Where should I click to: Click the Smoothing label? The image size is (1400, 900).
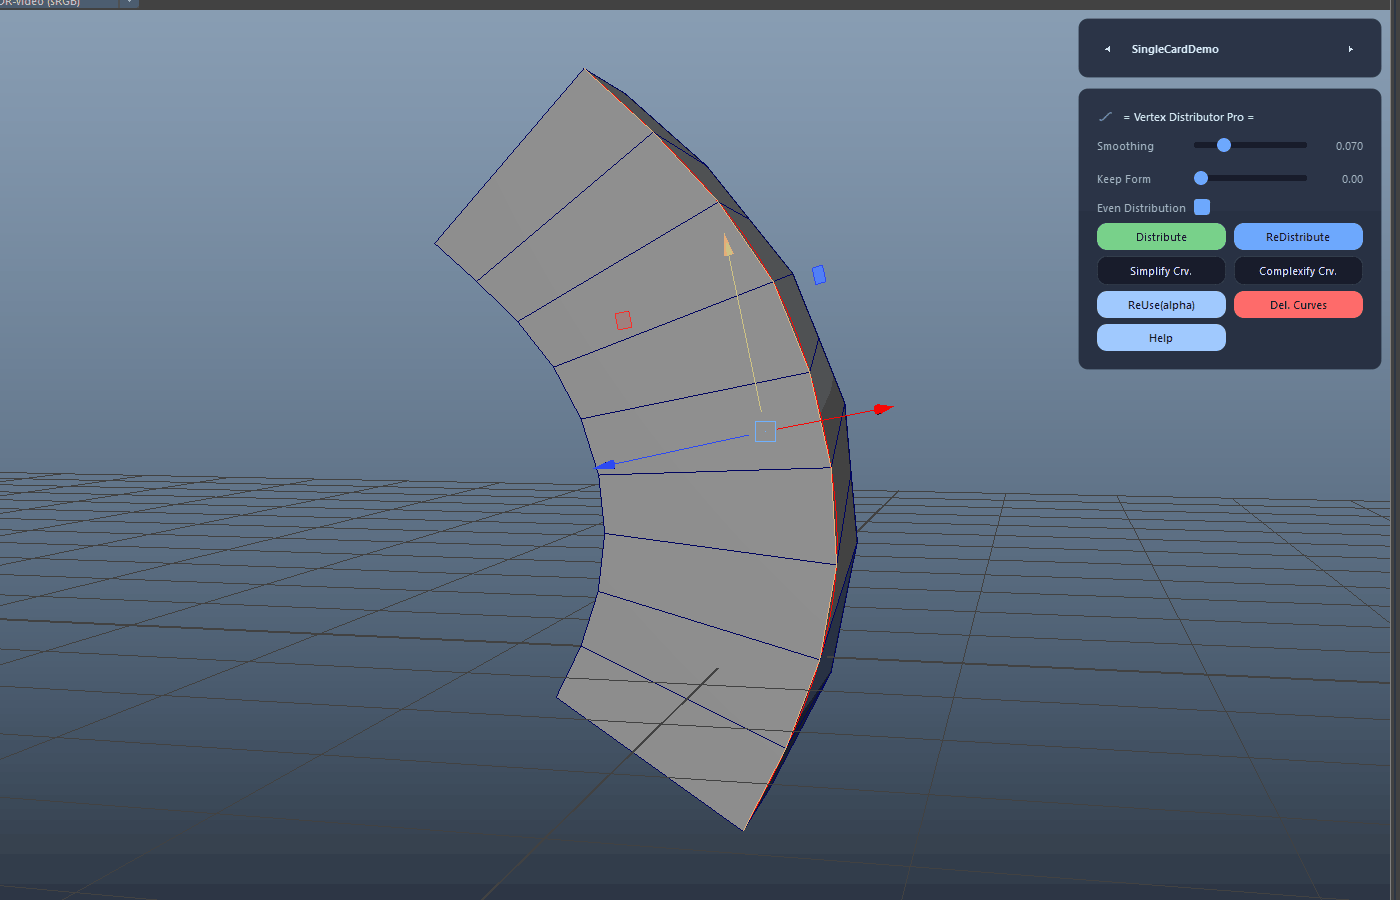(x=1125, y=146)
